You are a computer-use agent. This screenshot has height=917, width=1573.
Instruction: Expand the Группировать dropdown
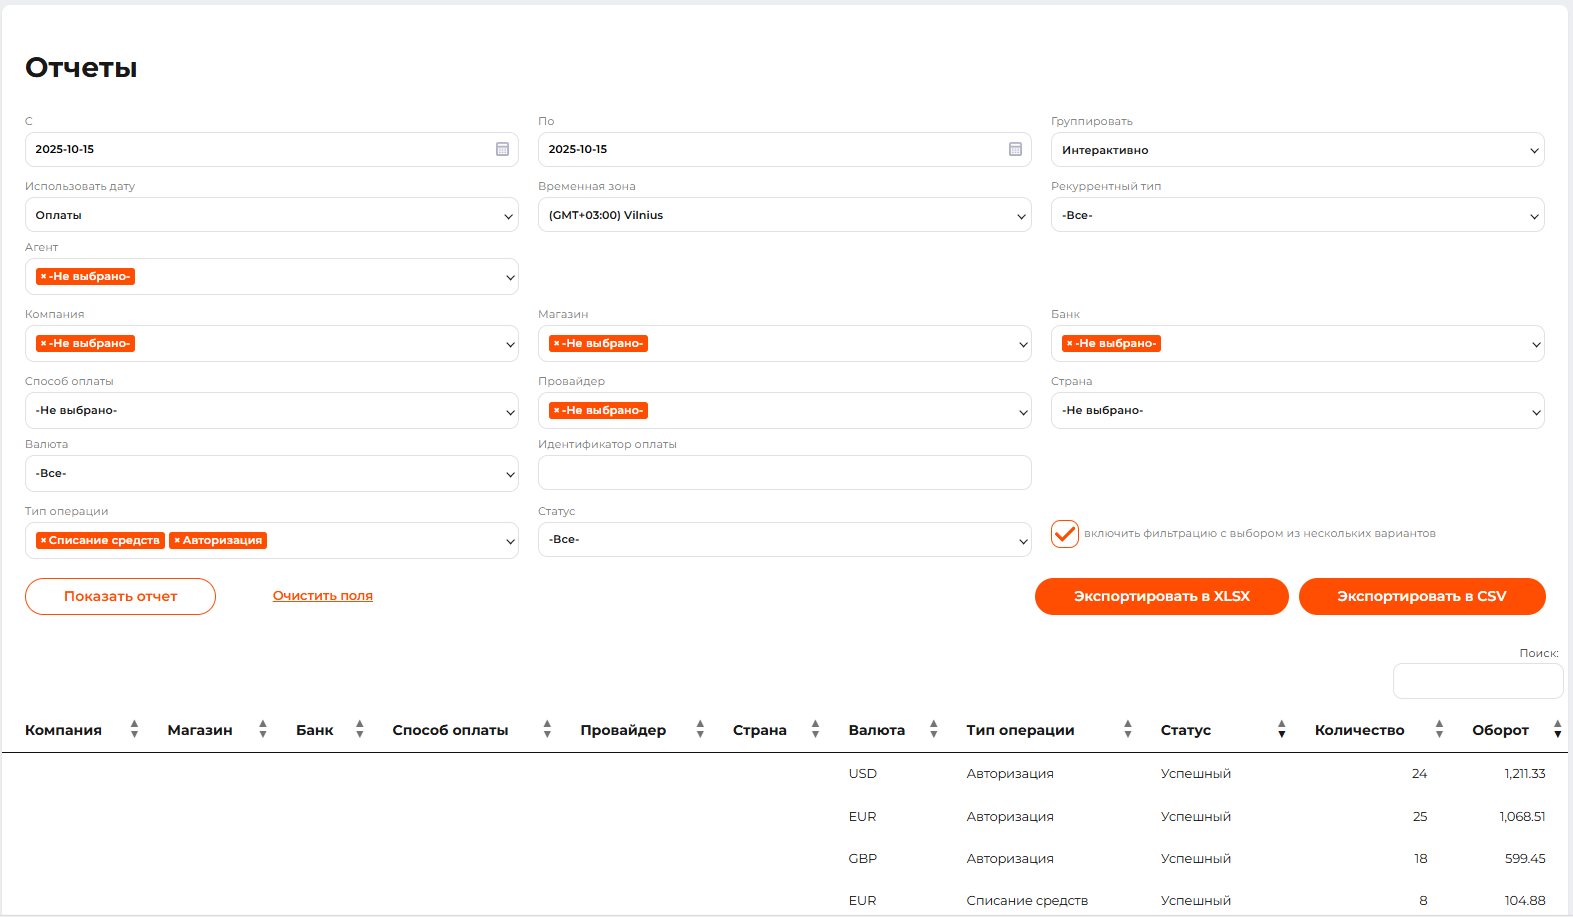point(1296,150)
